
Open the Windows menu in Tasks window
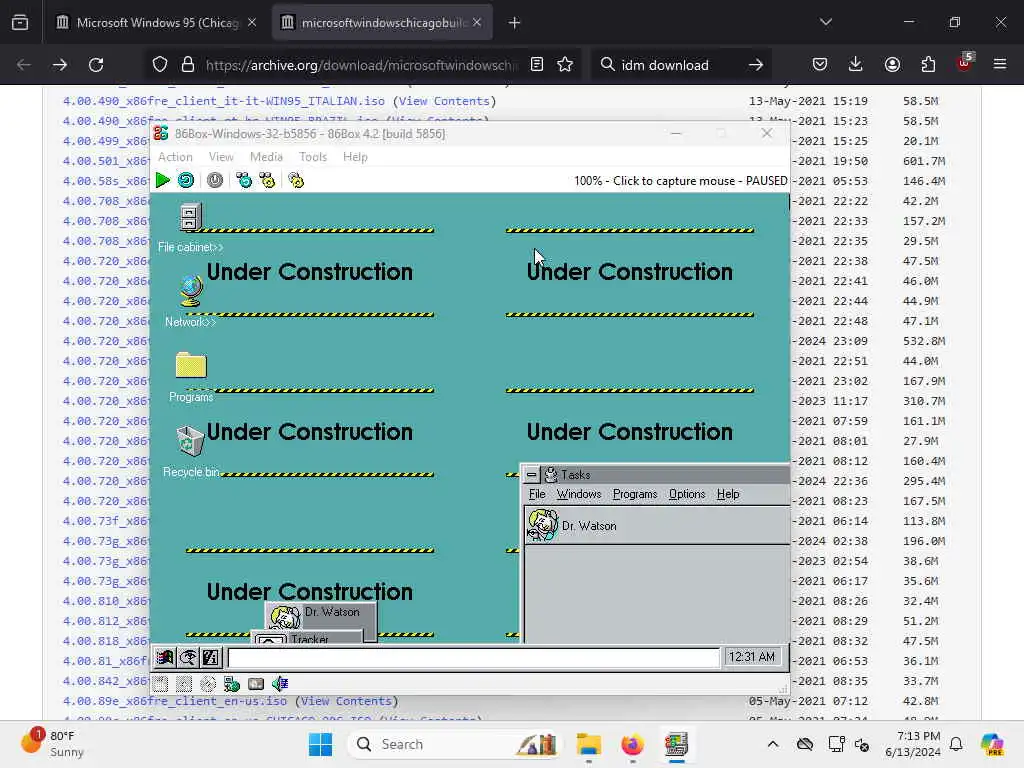coord(579,494)
